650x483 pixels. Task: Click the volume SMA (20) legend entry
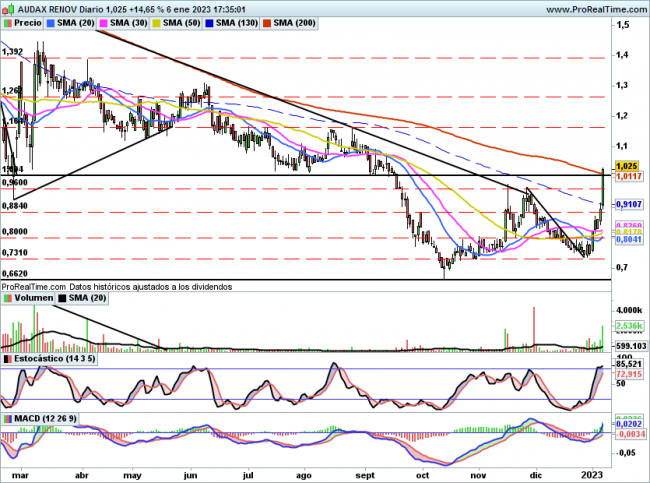pyautogui.click(x=88, y=297)
